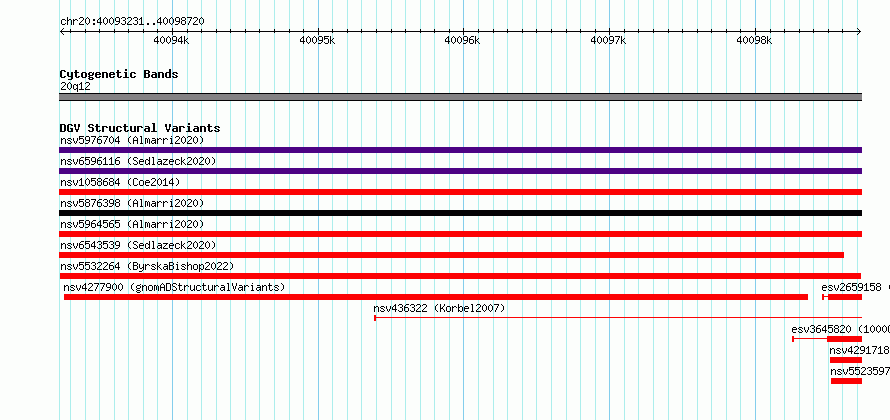Click the nsv5976704 (Almarri2020) label
This screenshot has width=890, height=420.
point(132,140)
